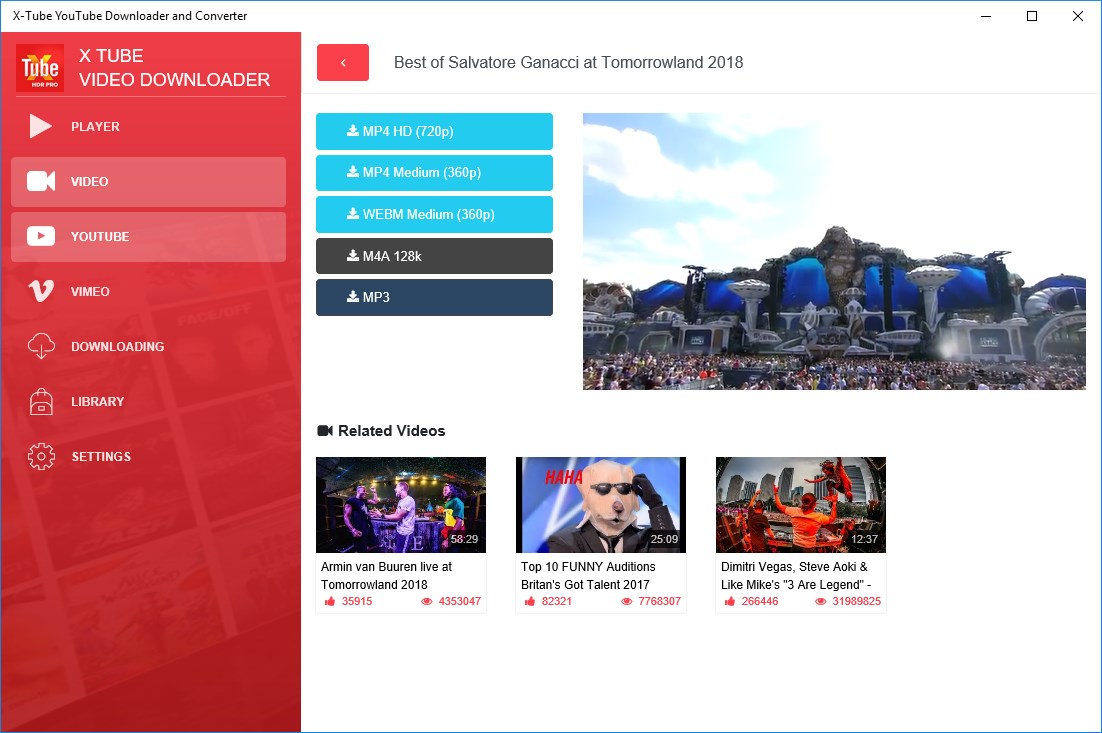The image size is (1102, 733).
Task: Click the 266446 likes count
Action: [760, 602]
